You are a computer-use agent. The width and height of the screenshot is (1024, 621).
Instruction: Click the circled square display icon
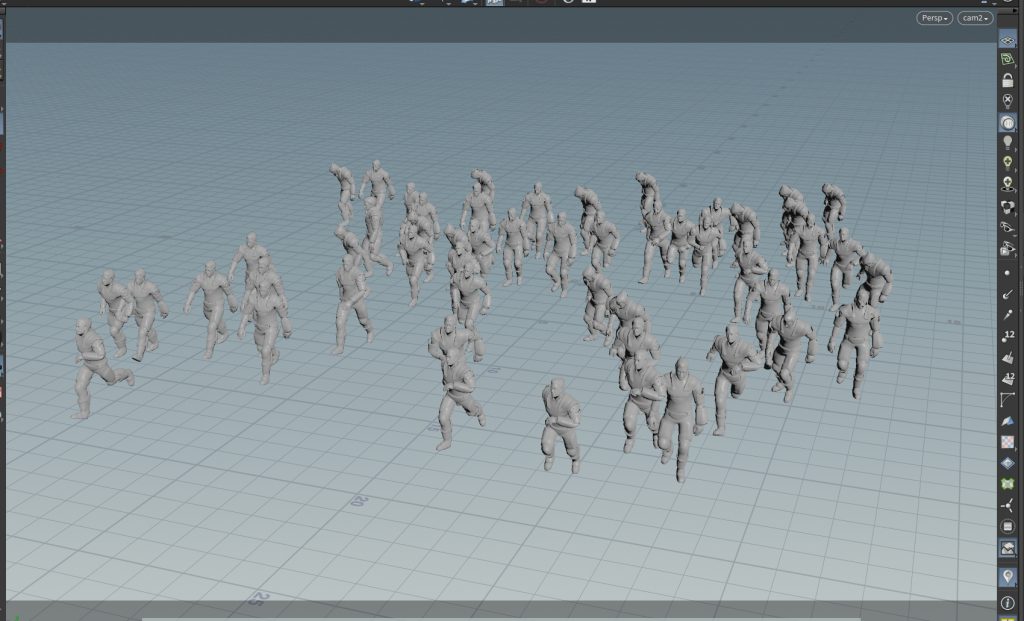point(1008,526)
